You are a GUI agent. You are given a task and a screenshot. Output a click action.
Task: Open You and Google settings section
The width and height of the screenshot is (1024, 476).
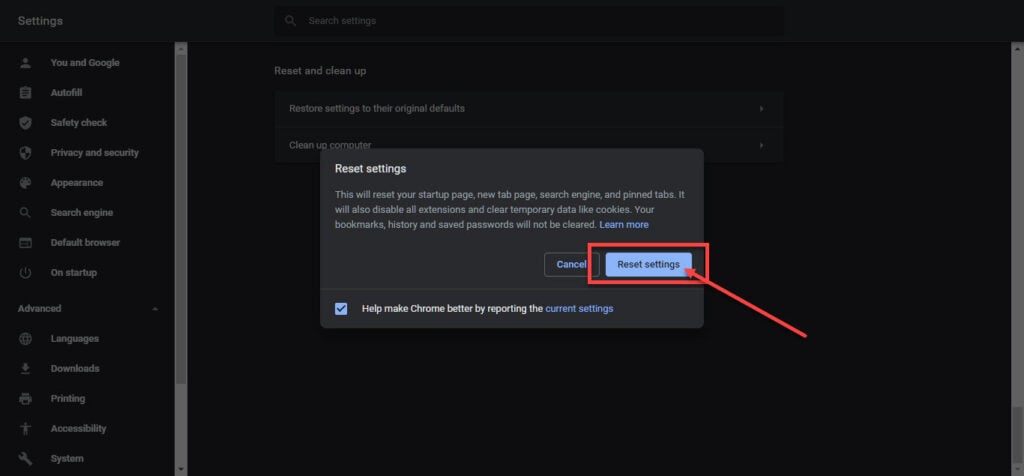click(85, 63)
